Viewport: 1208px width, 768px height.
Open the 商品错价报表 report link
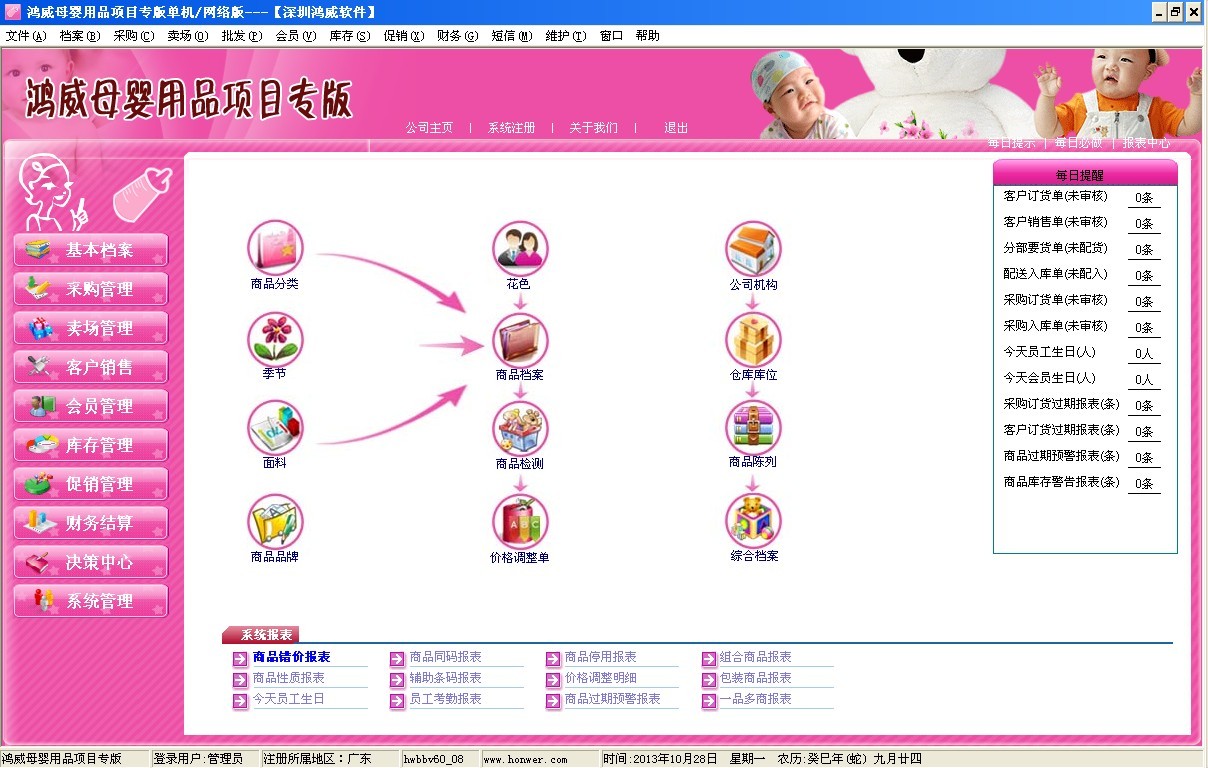(291, 657)
